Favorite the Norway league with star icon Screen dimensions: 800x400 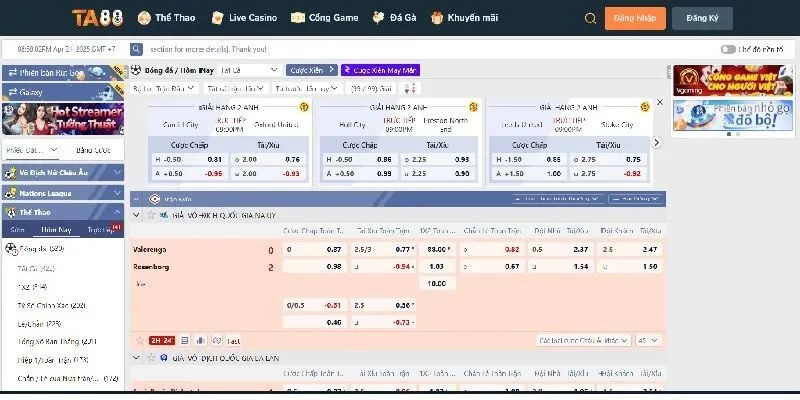point(150,215)
